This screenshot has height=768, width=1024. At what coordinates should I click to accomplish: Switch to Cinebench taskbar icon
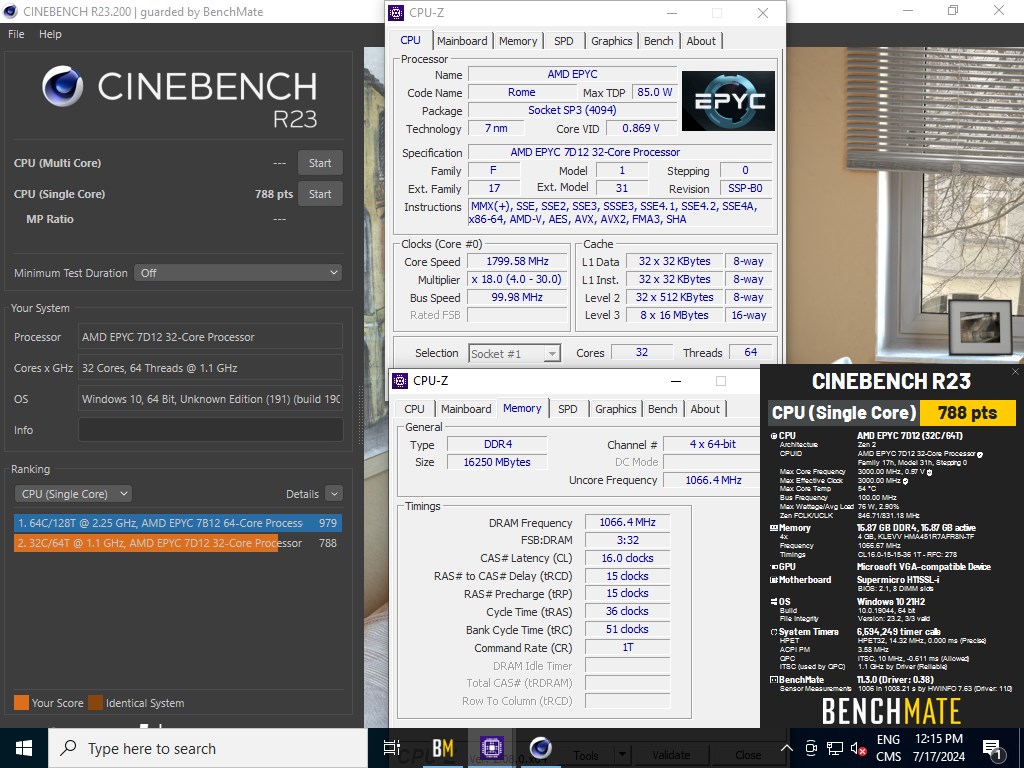tap(540, 748)
